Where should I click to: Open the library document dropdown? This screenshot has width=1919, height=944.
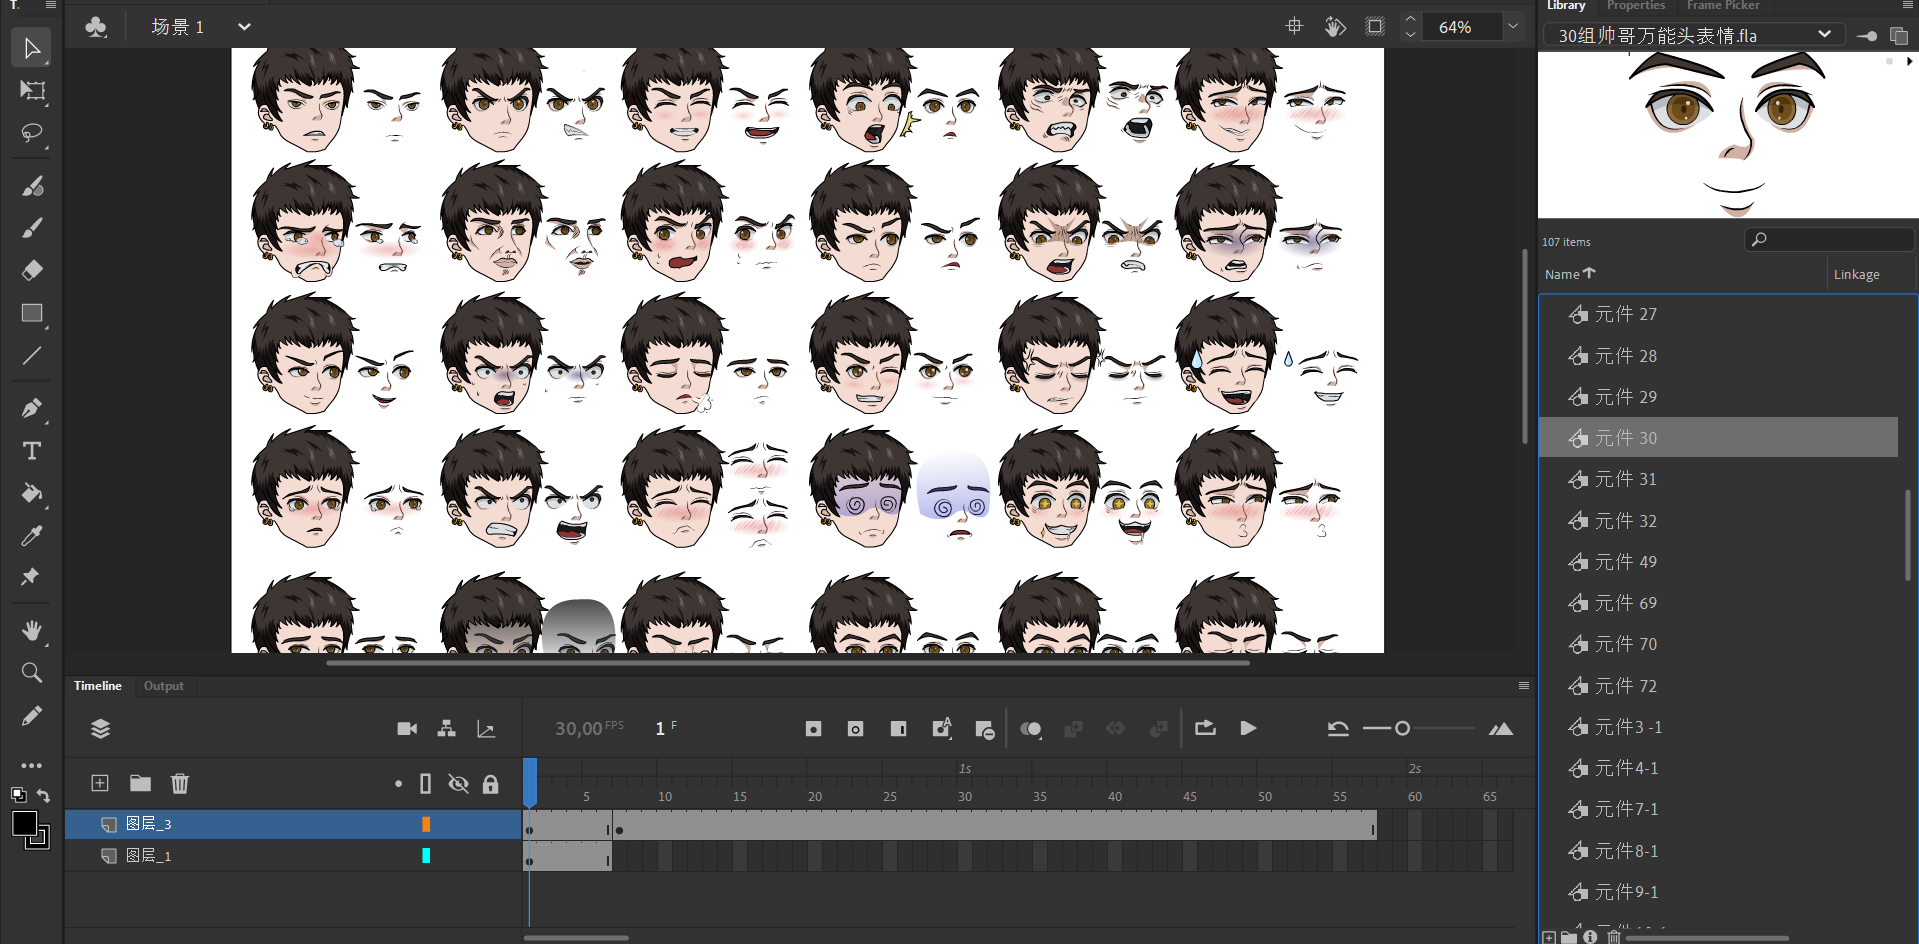click(1824, 35)
